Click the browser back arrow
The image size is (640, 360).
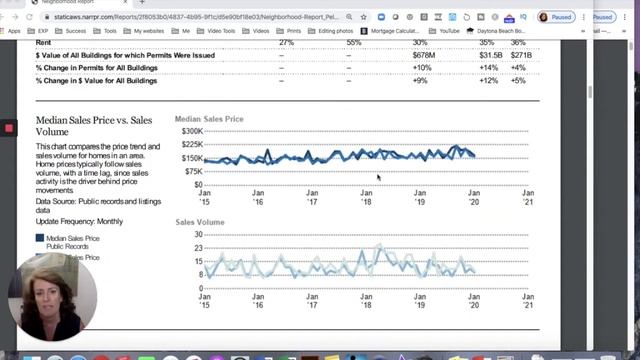click(x=2, y=17)
